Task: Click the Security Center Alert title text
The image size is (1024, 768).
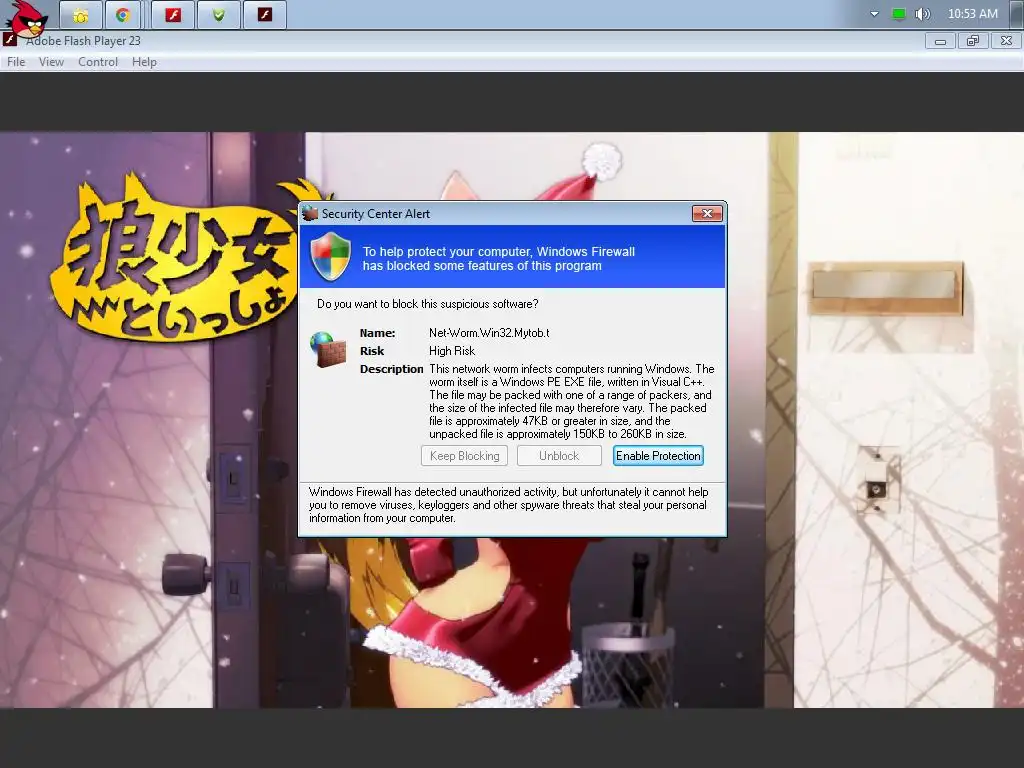Action: 376,214
